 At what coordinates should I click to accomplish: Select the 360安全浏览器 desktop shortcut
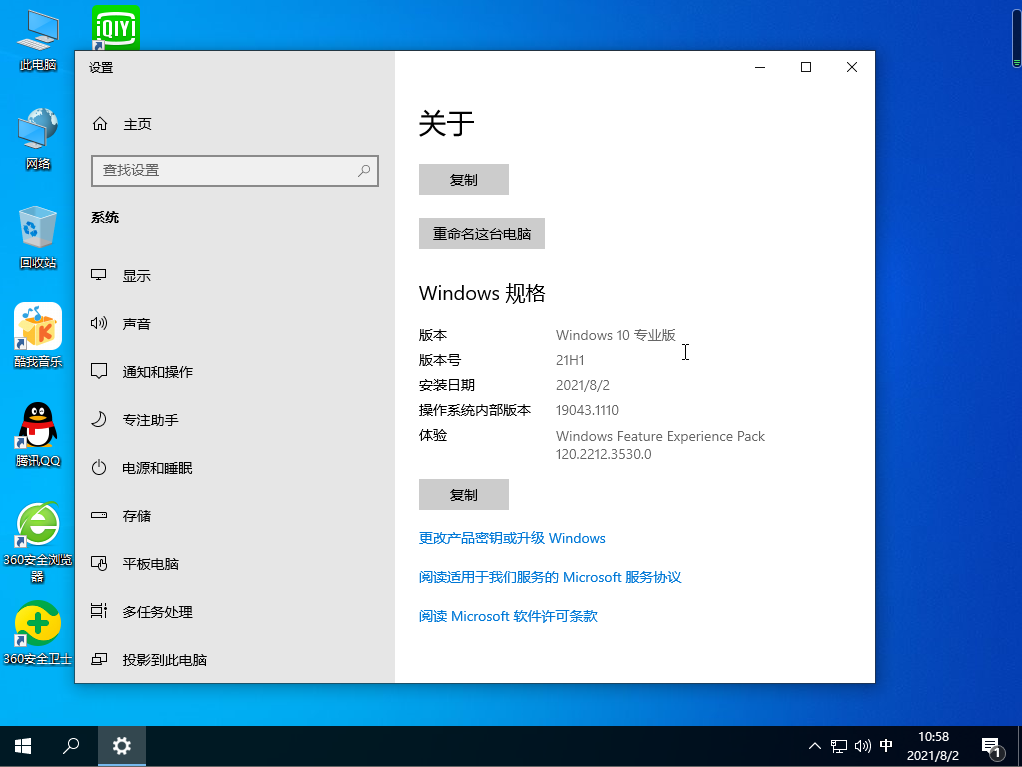pos(38,542)
